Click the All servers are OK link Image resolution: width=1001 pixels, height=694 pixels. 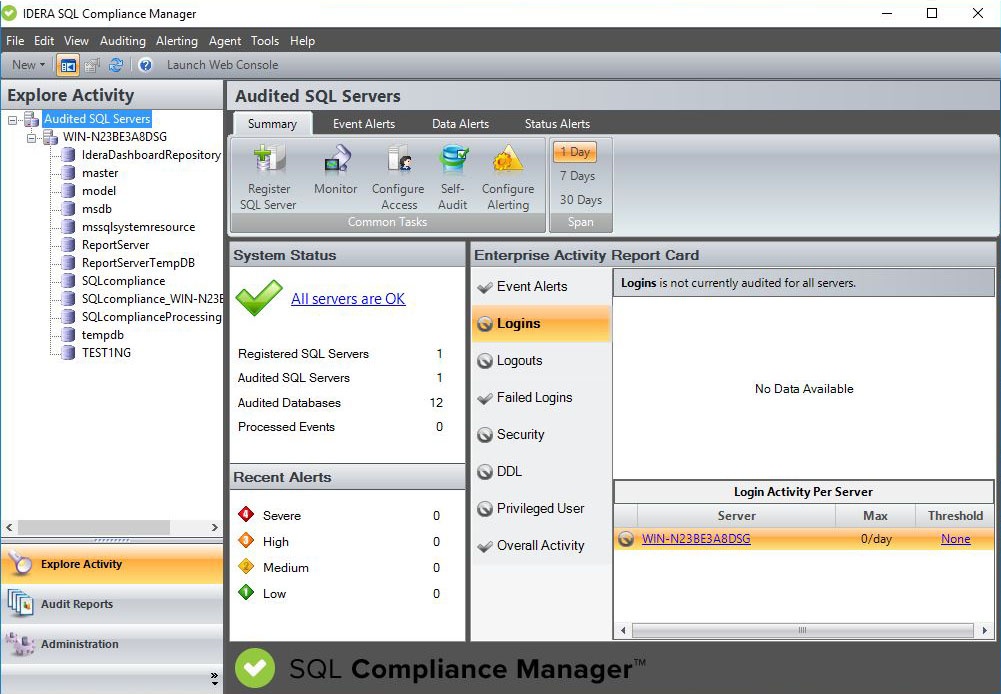(348, 298)
